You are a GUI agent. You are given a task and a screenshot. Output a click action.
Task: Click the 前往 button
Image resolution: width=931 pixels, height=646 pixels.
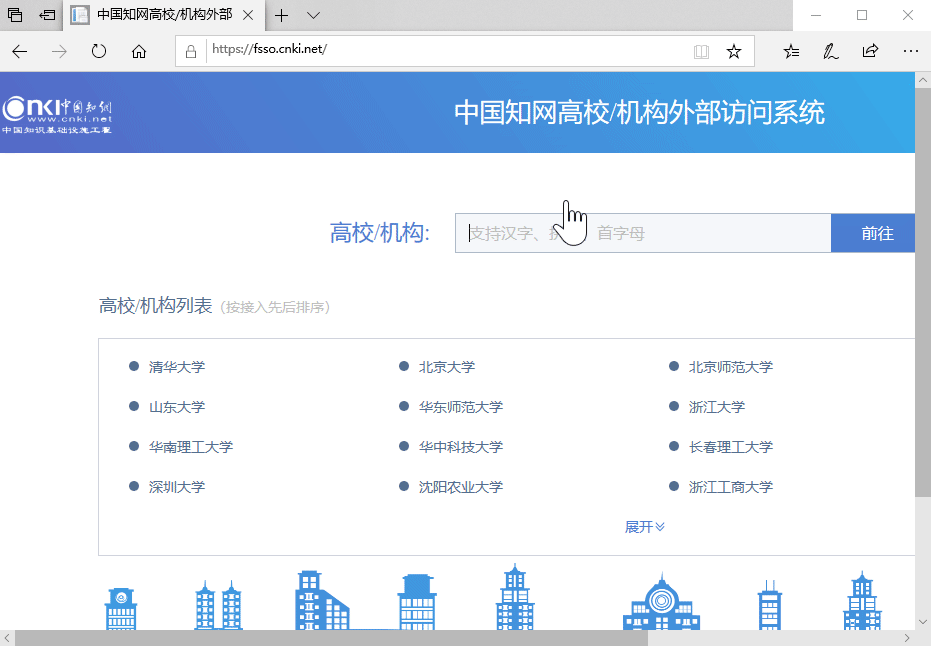(873, 233)
